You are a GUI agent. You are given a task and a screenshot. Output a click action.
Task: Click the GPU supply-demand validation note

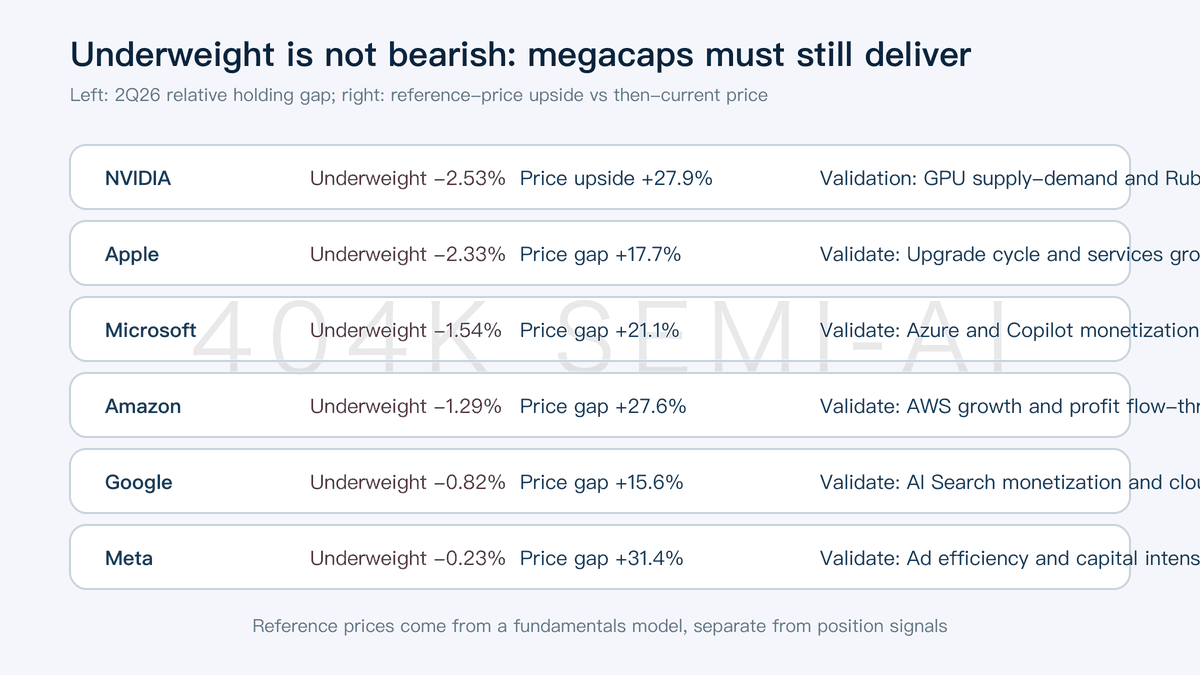[x=975, y=178]
